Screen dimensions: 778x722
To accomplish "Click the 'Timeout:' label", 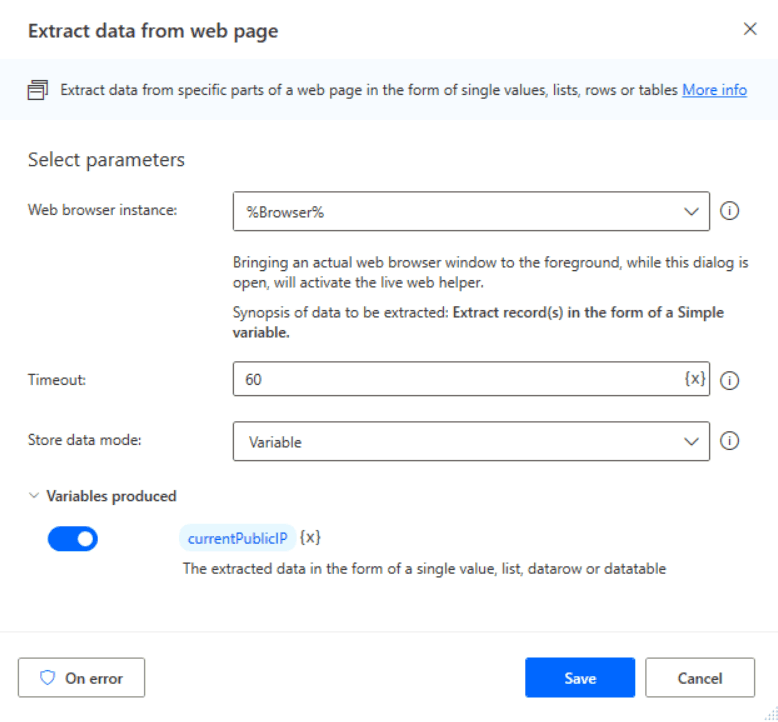I will point(57,380).
